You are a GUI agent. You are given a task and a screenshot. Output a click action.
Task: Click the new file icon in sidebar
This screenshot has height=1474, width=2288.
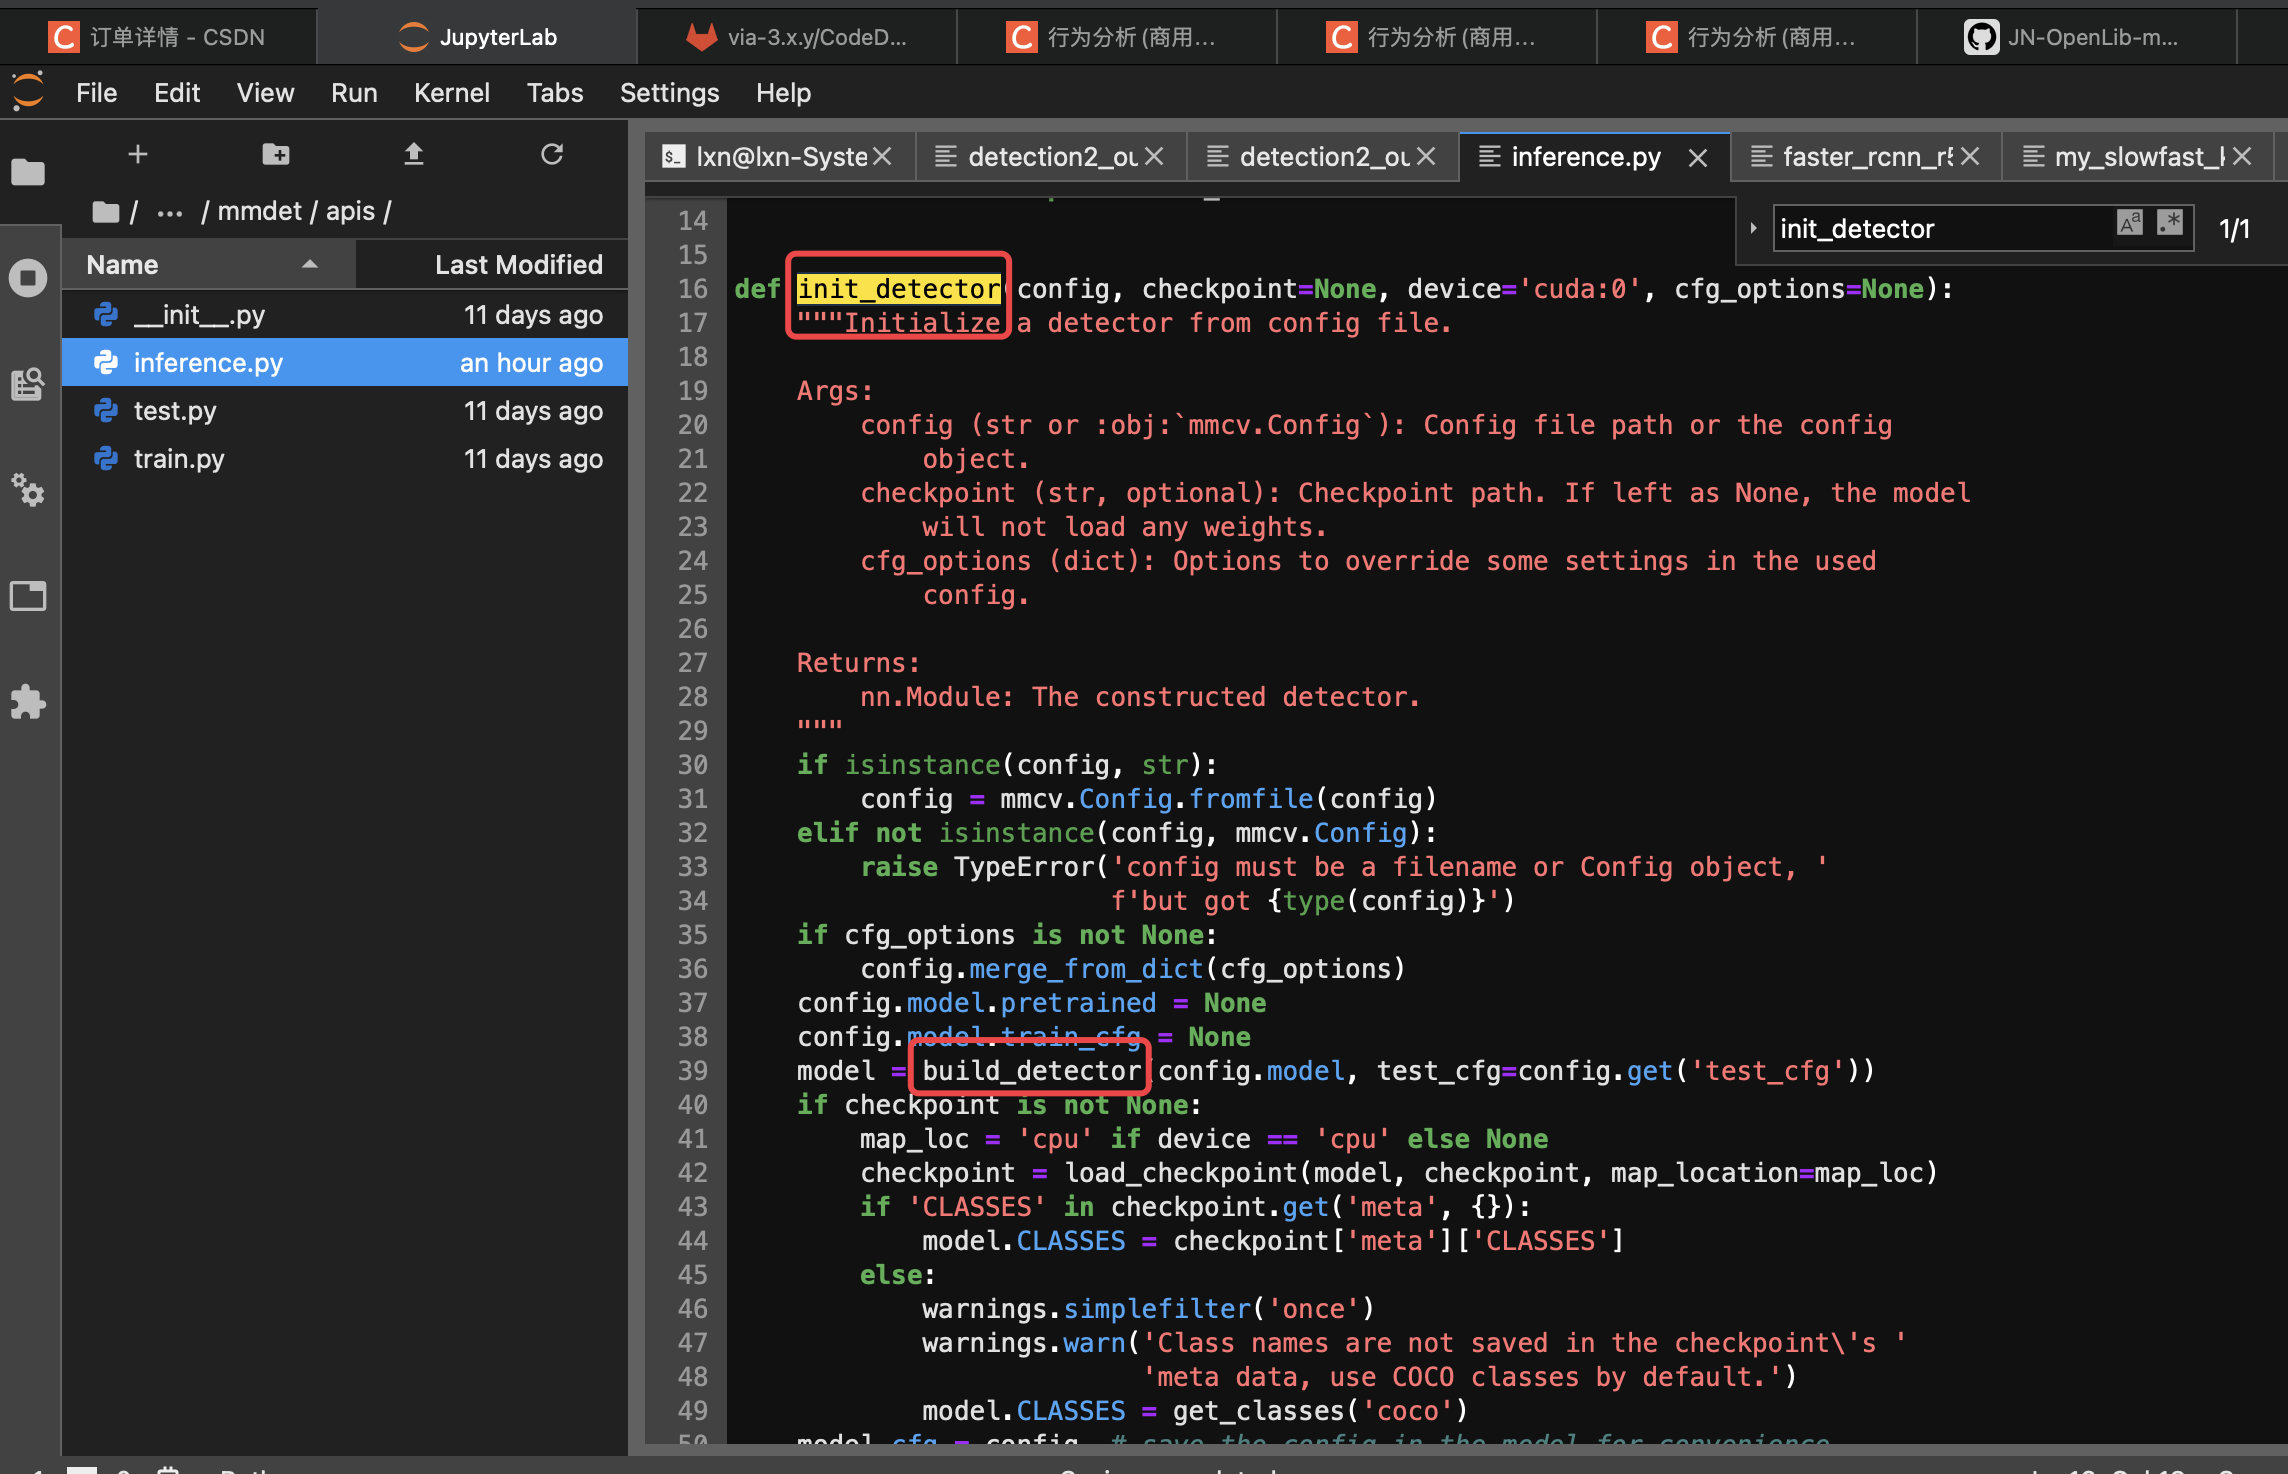[135, 153]
